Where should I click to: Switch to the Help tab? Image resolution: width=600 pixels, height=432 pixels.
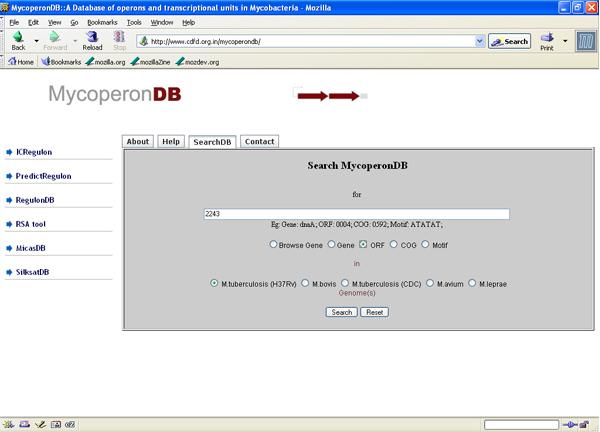(171, 142)
